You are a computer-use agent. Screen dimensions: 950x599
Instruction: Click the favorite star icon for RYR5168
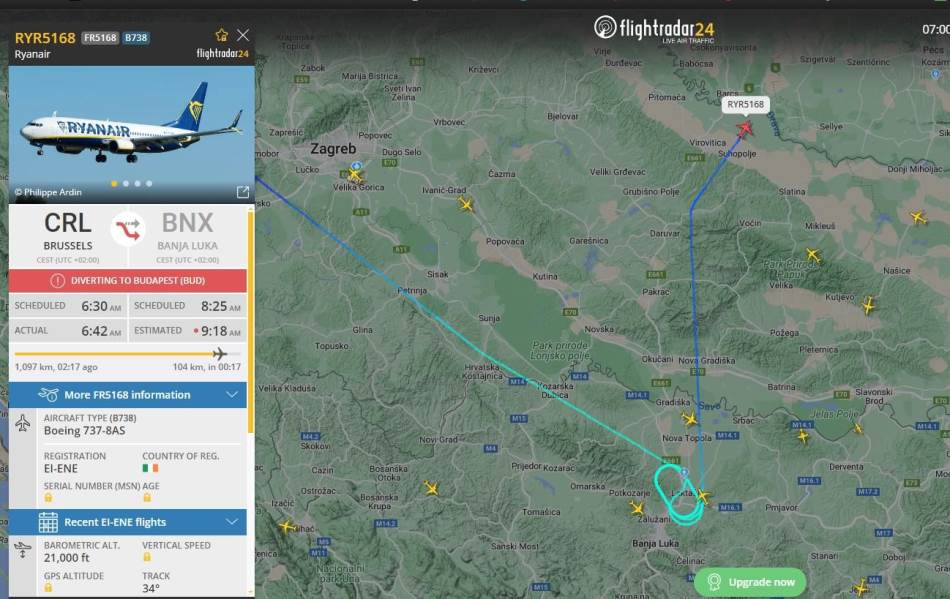[x=222, y=35]
